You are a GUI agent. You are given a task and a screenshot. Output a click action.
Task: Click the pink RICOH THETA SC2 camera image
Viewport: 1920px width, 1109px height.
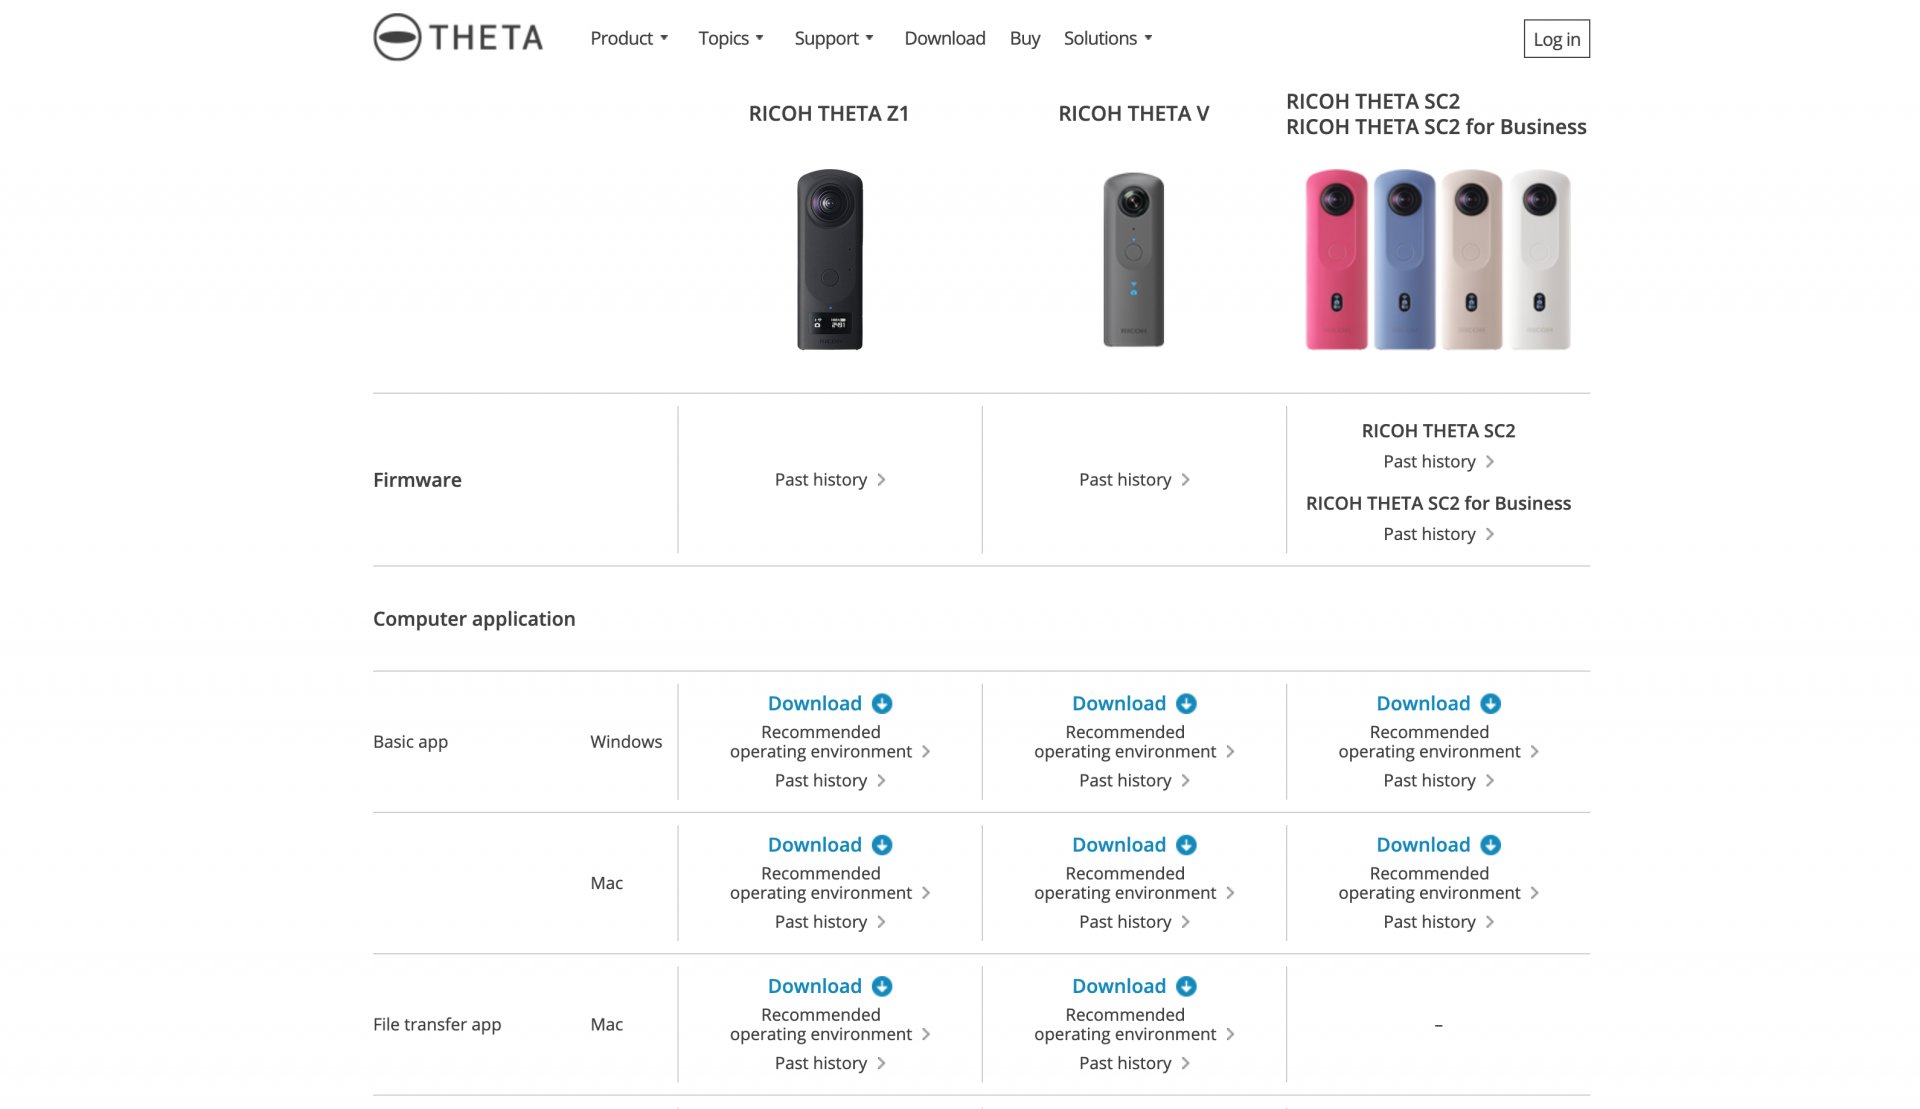[x=1337, y=260]
